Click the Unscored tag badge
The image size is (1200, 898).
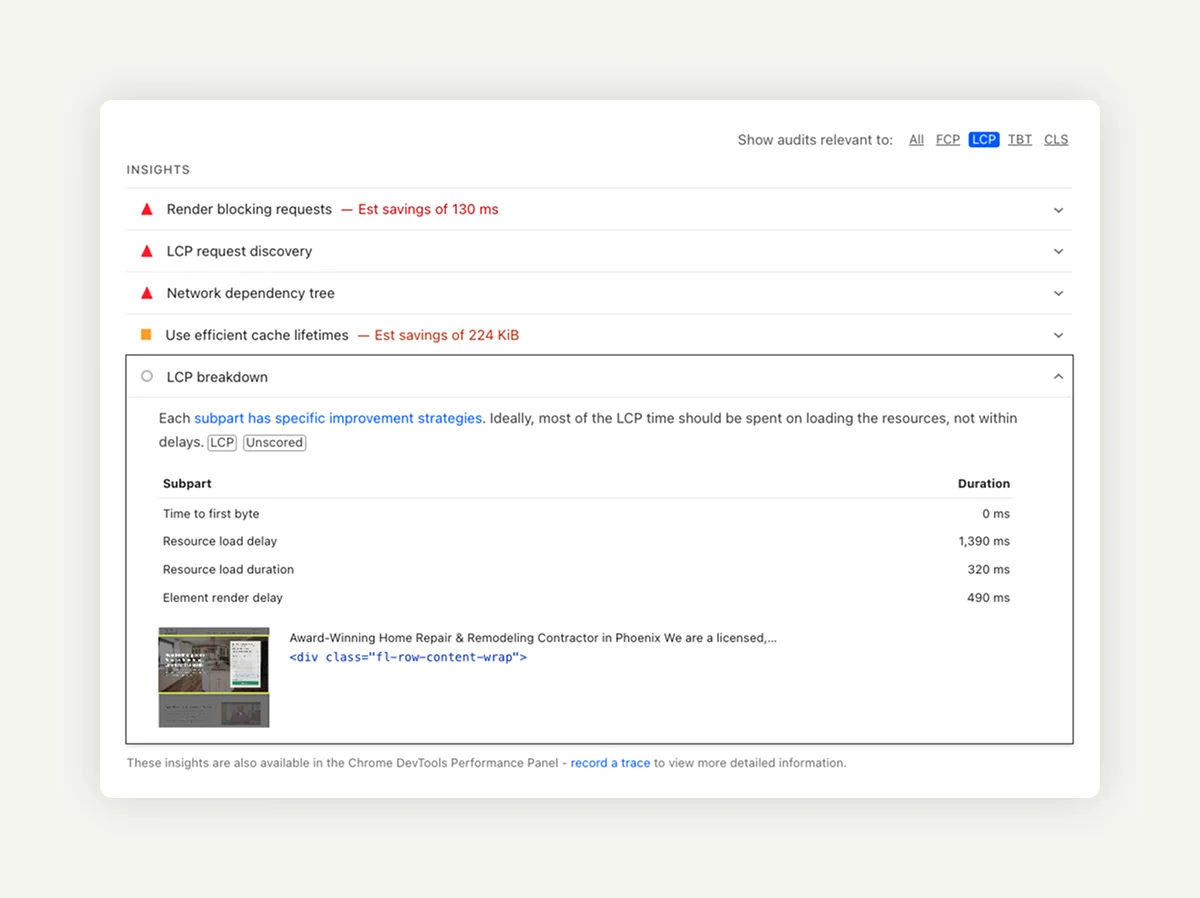click(x=274, y=443)
